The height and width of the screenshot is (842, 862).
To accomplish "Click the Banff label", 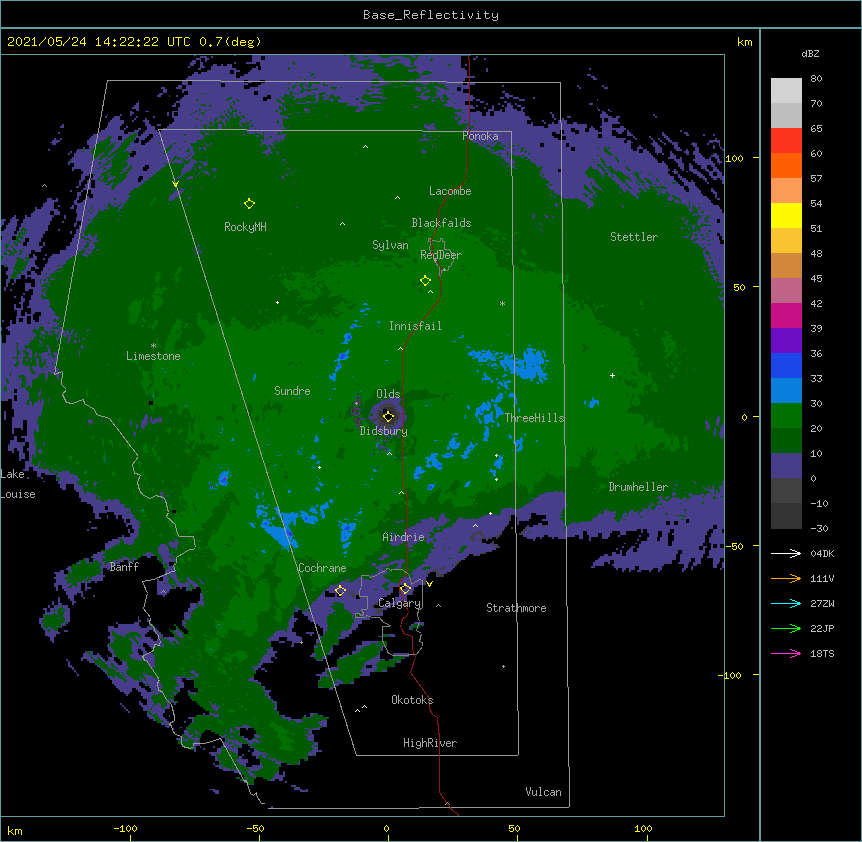I will pos(124,567).
